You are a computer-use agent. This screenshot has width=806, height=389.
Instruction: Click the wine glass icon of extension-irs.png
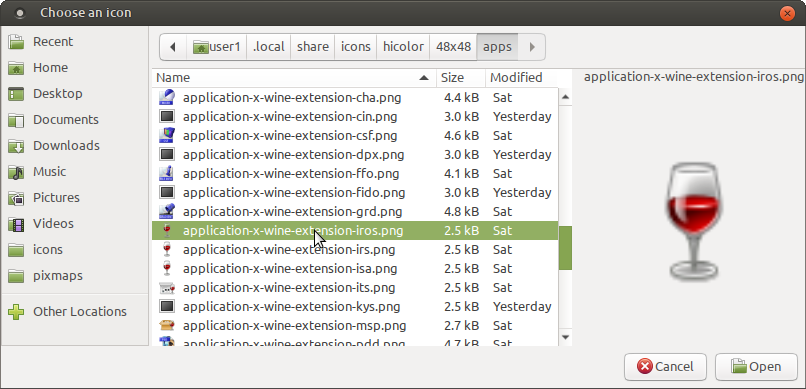[x=167, y=249]
